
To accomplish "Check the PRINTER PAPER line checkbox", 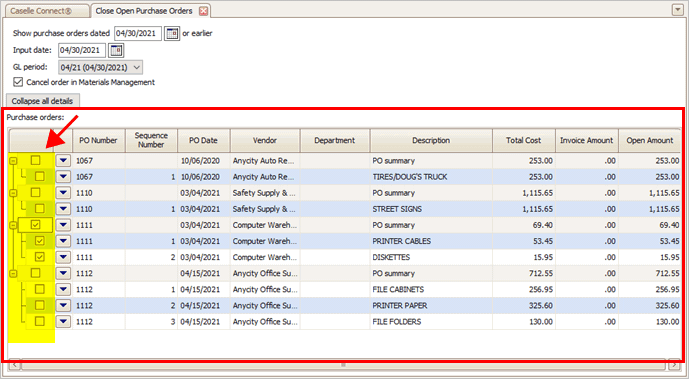I will [40, 305].
